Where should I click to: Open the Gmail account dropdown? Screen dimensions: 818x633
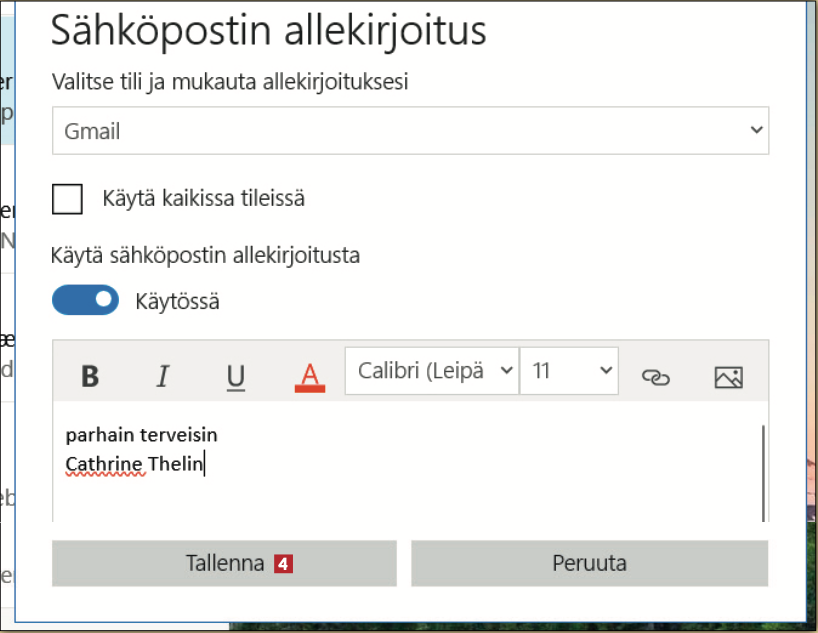410,131
